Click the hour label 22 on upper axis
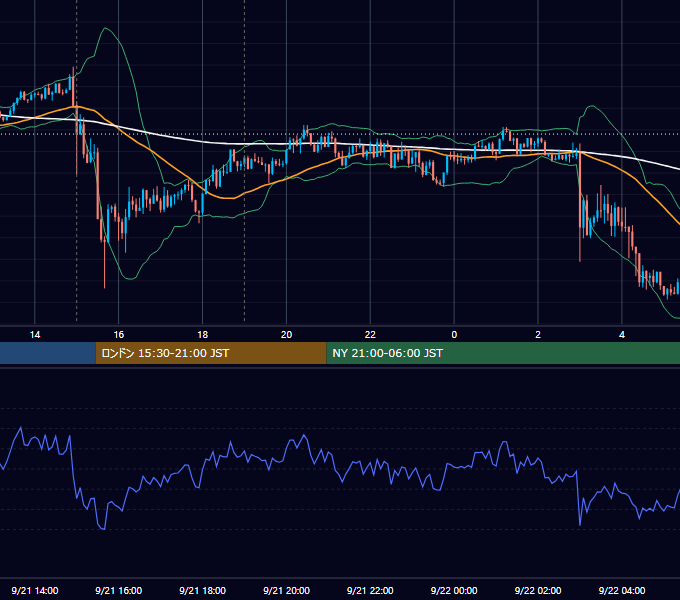The height and width of the screenshot is (600, 680). tap(370, 335)
